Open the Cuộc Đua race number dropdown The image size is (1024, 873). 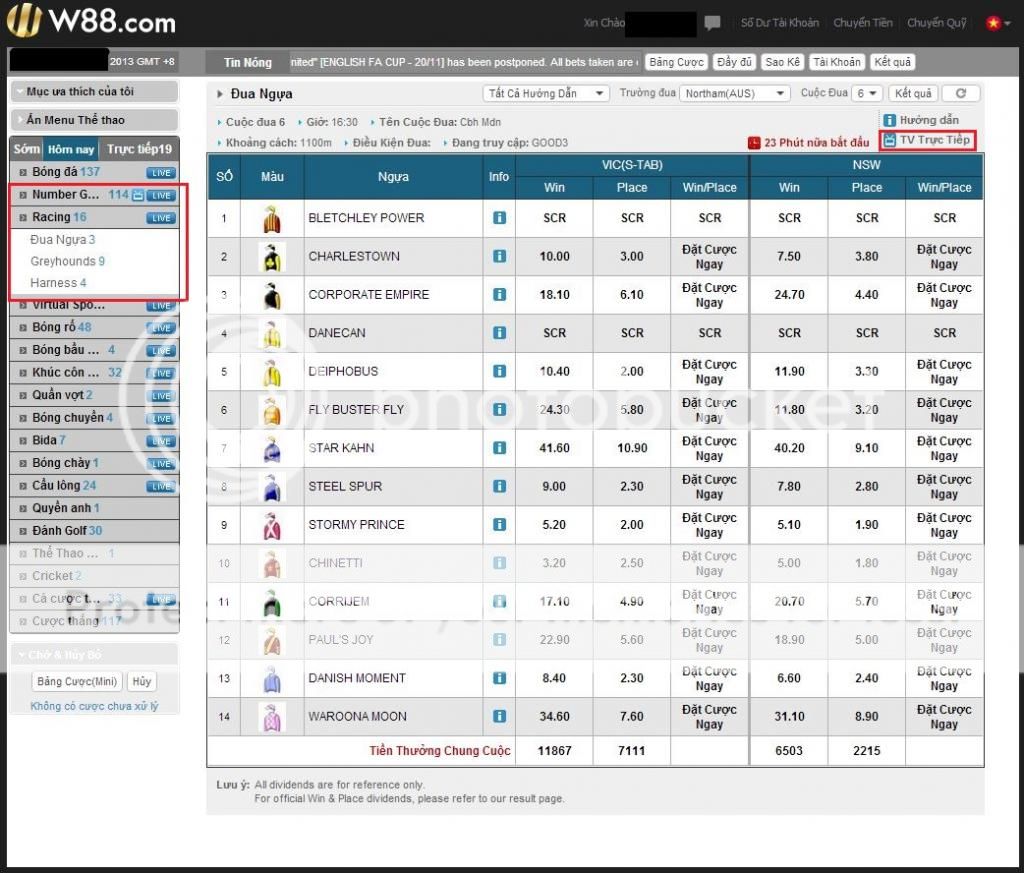[867, 93]
